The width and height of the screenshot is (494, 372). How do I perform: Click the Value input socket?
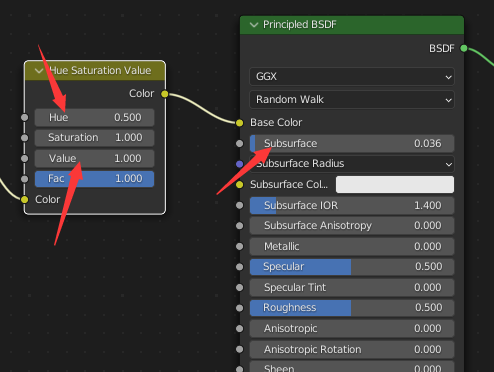24,158
